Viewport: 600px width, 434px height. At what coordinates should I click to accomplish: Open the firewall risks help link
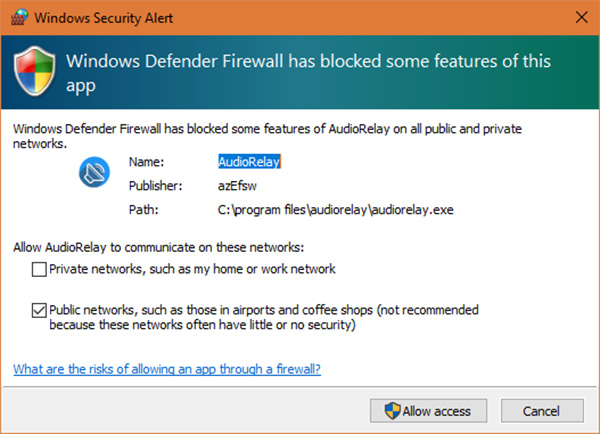pyautogui.click(x=167, y=369)
